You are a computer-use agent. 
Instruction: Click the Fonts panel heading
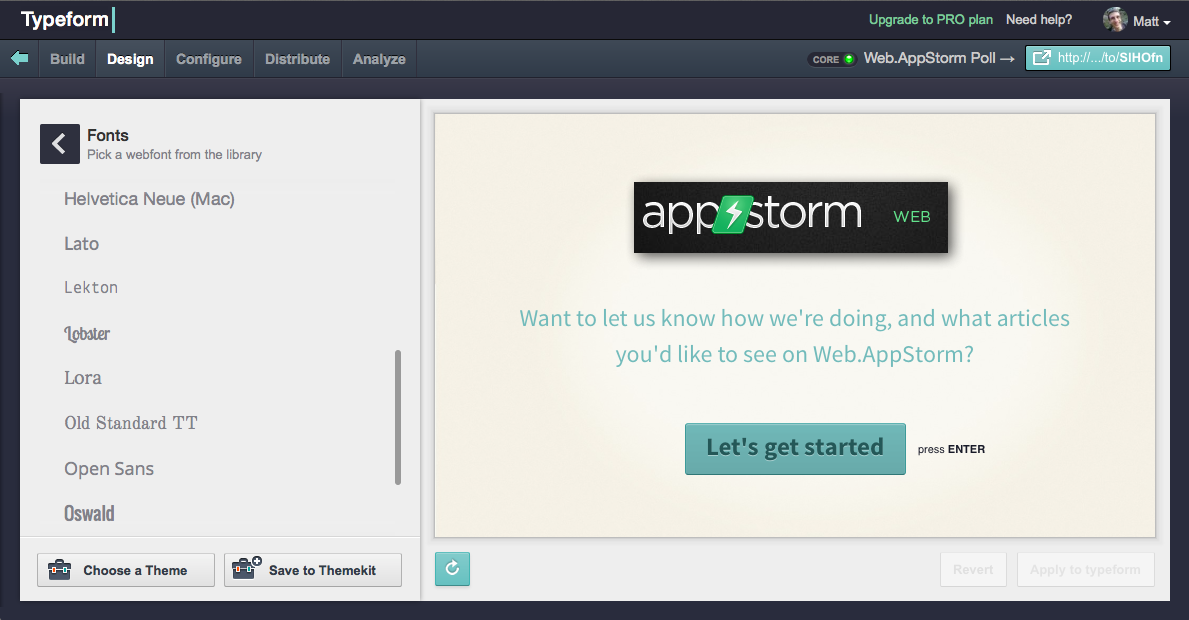[x=108, y=135]
